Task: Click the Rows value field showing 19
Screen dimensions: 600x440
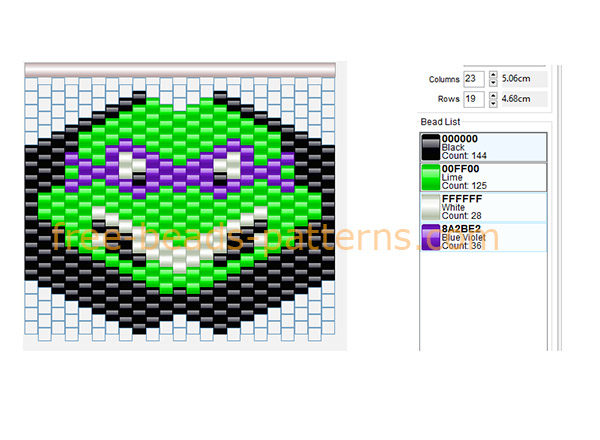Action: [x=474, y=99]
